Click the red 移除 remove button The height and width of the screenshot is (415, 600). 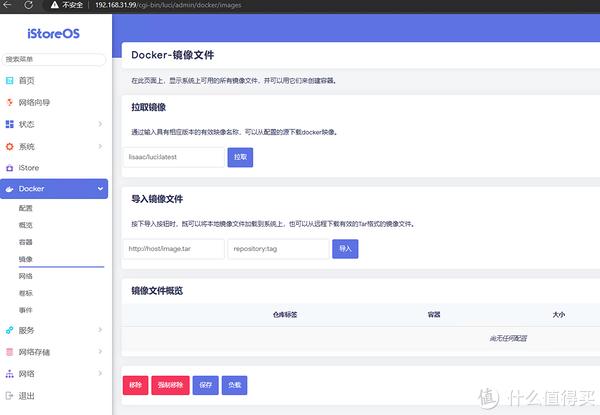pyautogui.click(x=135, y=385)
